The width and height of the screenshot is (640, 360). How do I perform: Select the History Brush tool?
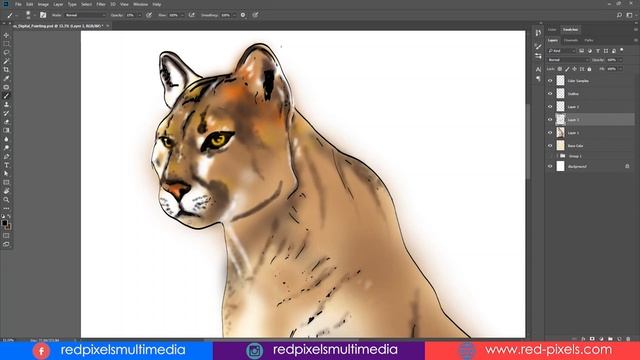6,113
